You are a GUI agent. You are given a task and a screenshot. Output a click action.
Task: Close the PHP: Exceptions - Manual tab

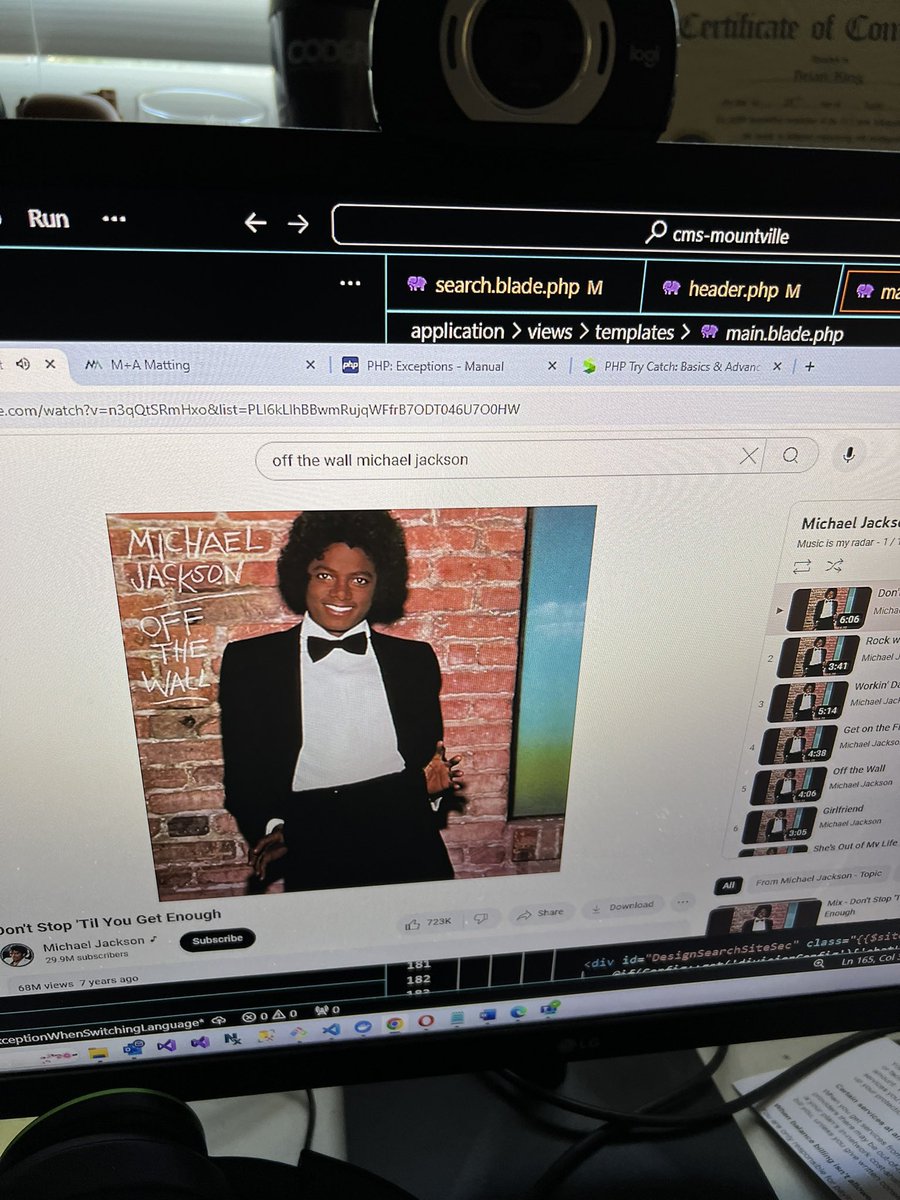point(552,367)
